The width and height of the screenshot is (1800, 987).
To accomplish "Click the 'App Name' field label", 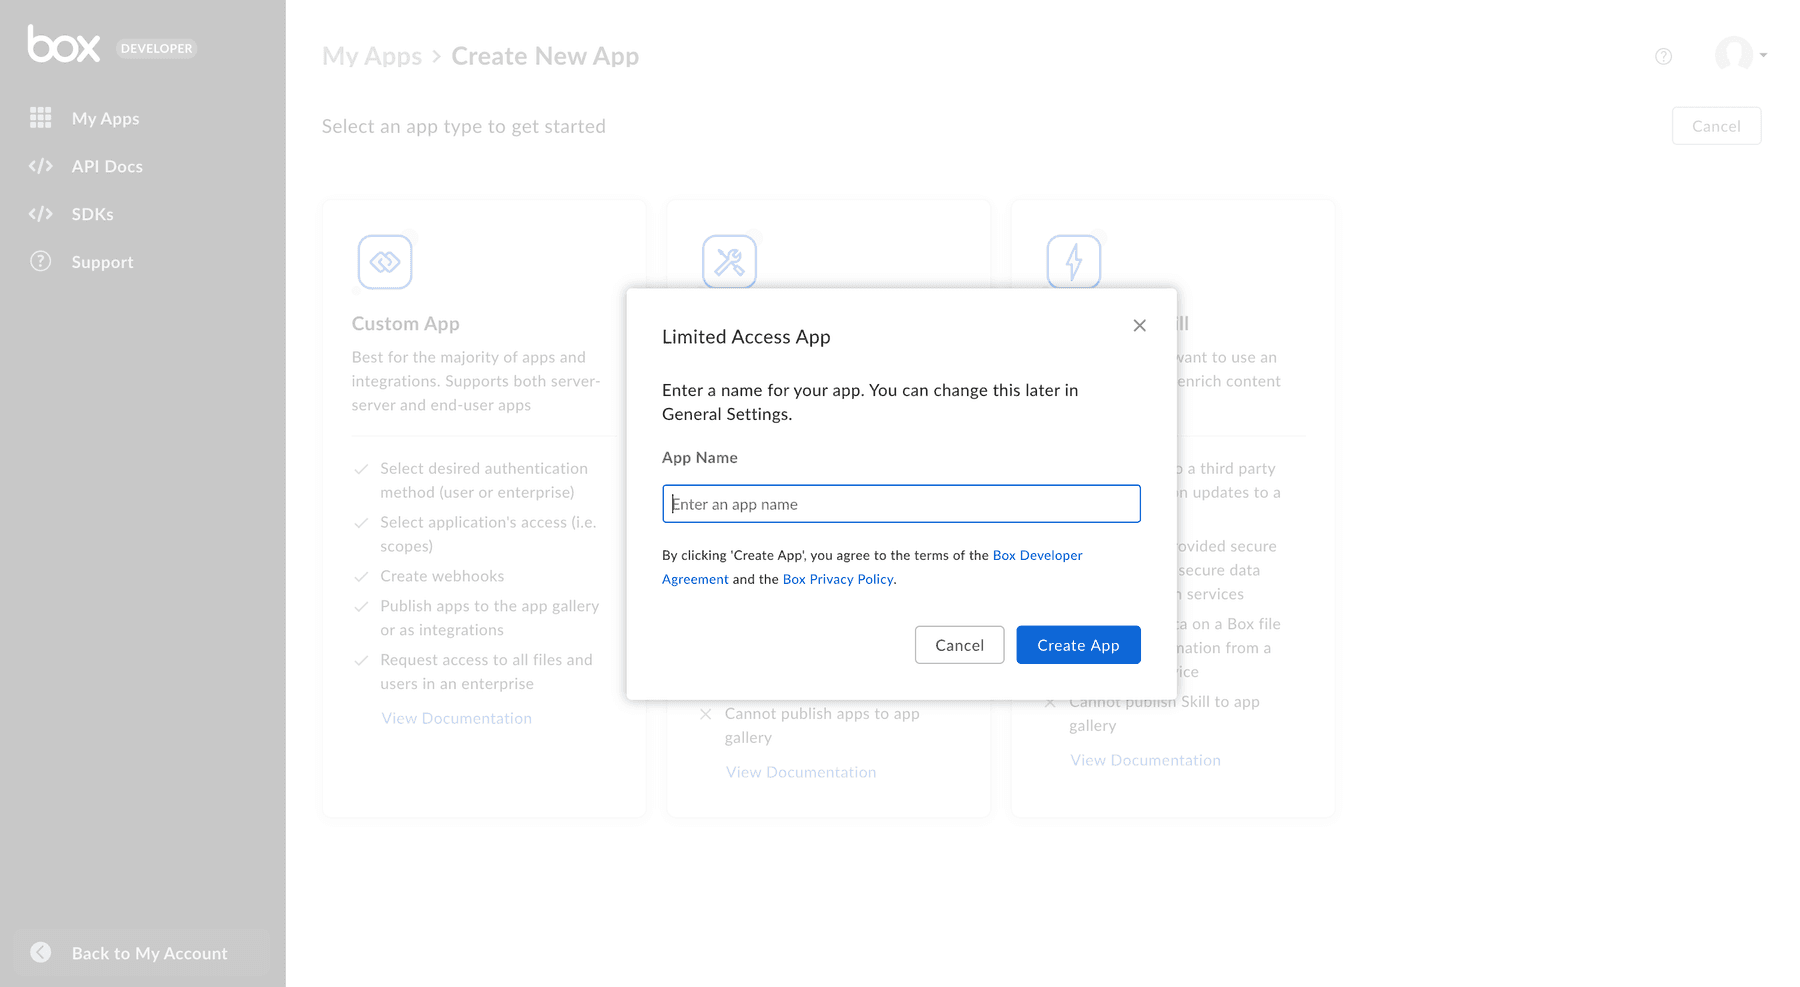I will point(700,457).
